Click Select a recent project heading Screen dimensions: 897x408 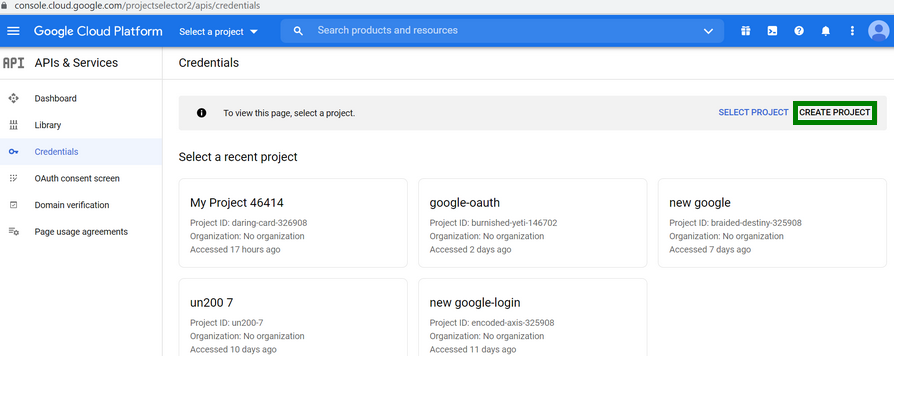(x=238, y=157)
